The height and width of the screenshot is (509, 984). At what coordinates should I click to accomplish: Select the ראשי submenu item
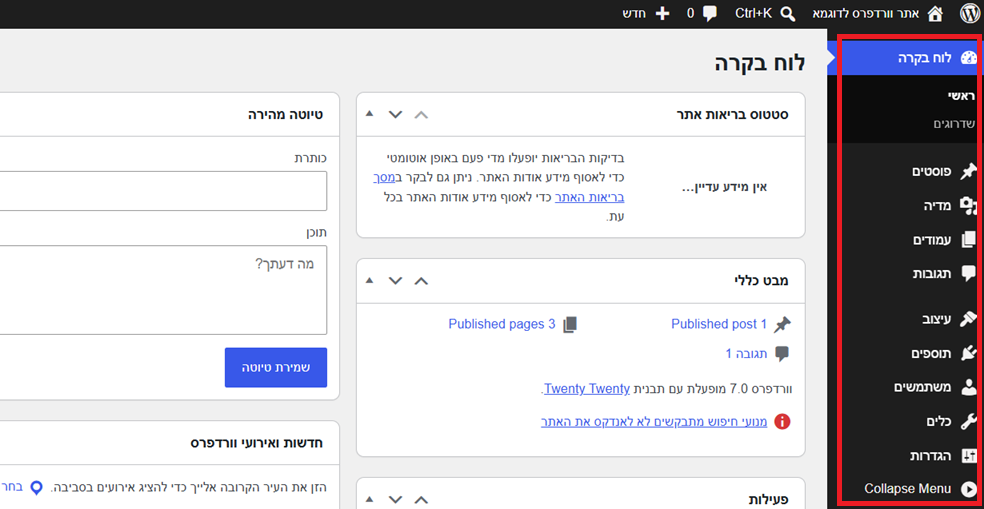tap(961, 95)
